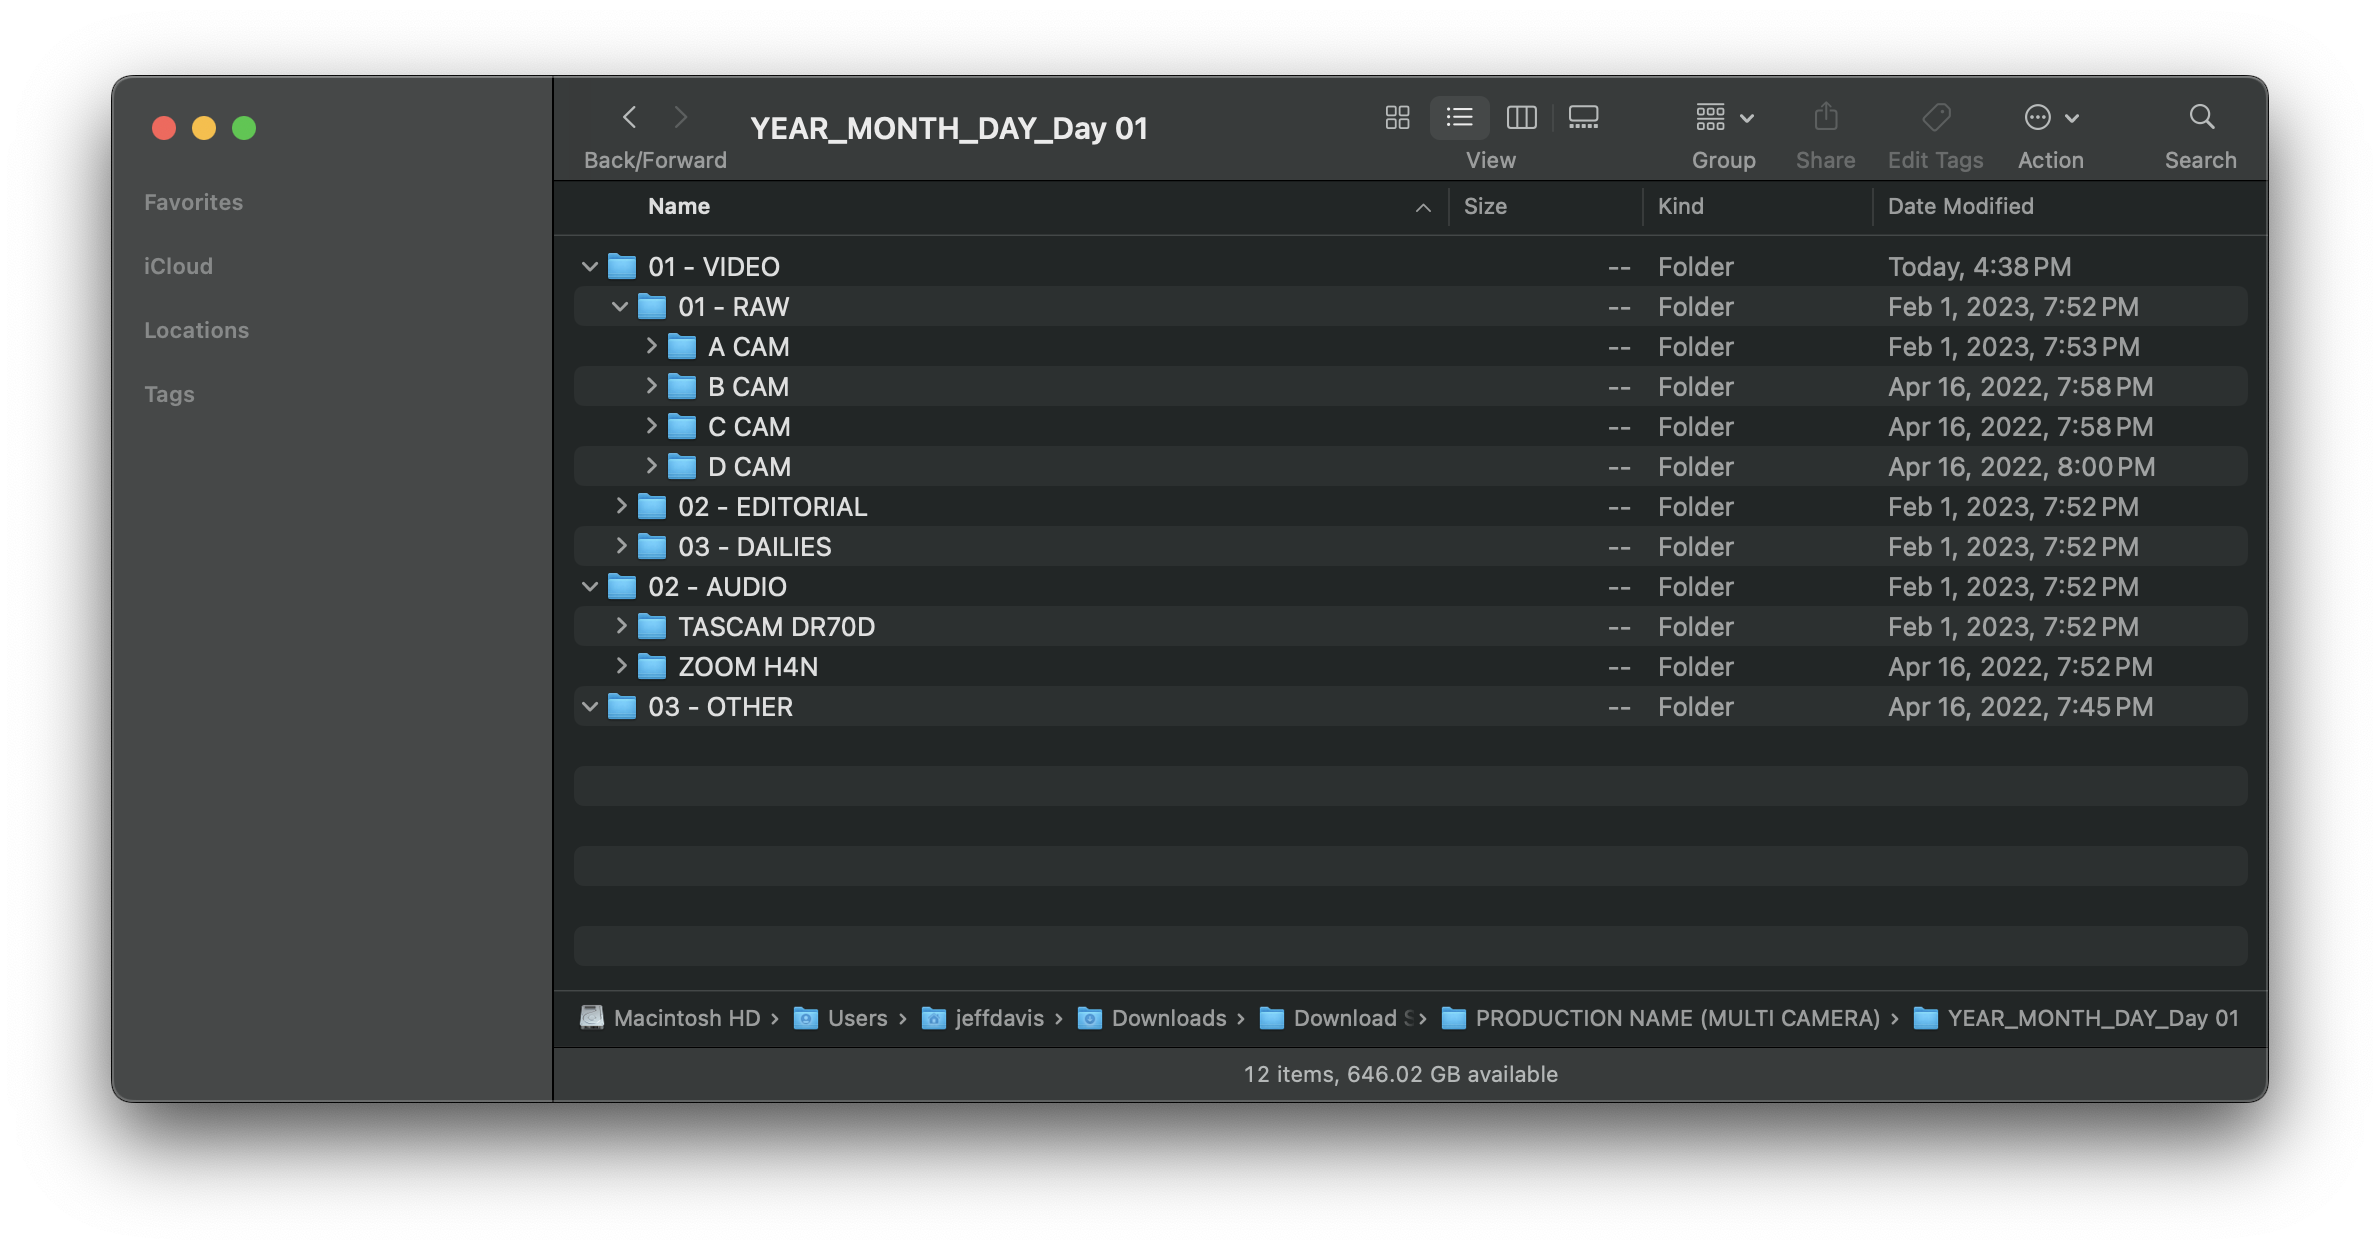The width and height of the screenshot is (2380, 1250).
Task: Click the Share toolbar icon
Action: coord(1825,118)
